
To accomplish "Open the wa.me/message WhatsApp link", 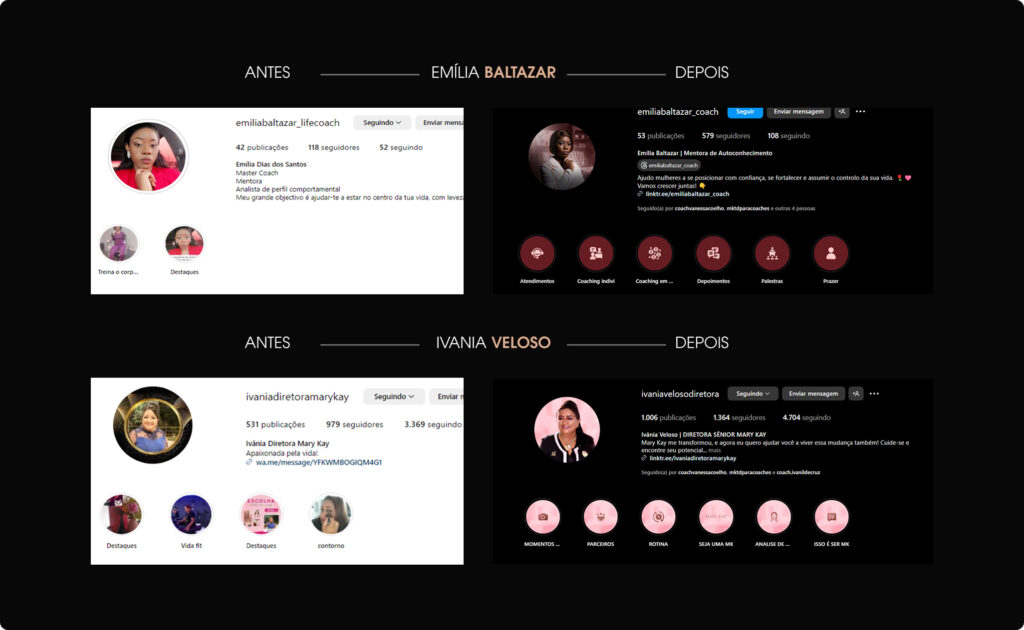I will tap(319, 462).
